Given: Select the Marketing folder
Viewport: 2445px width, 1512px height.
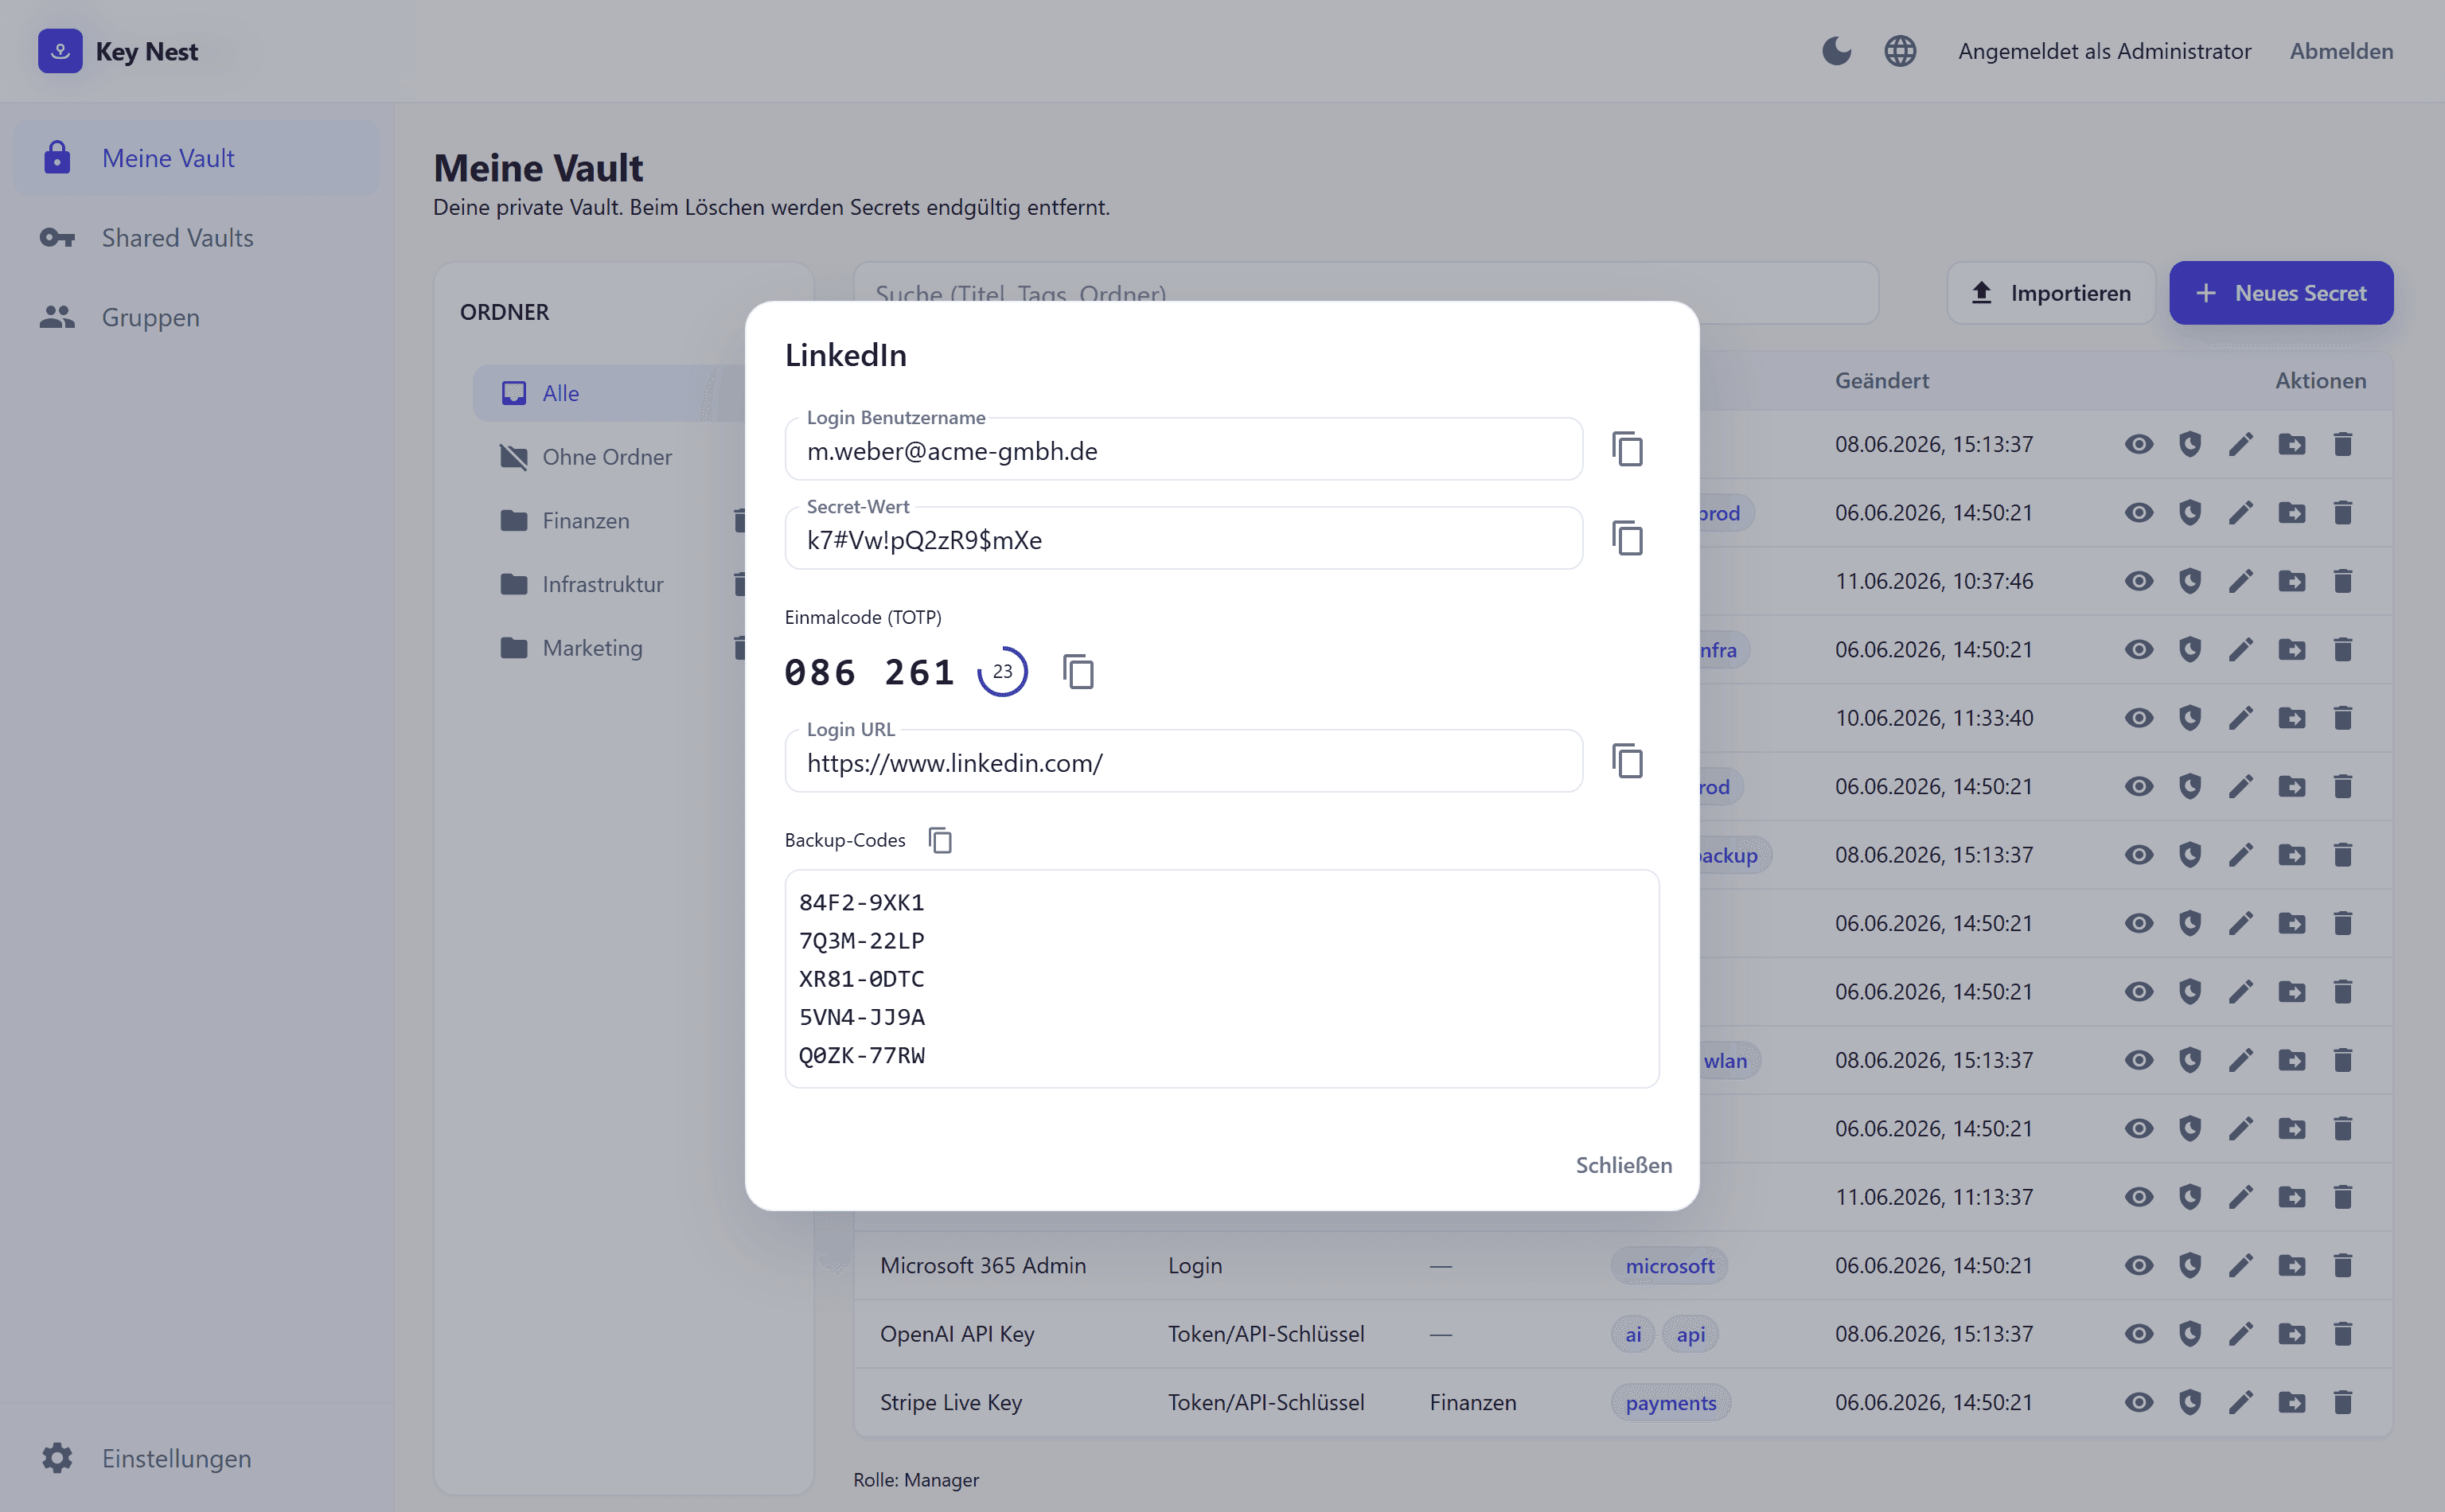Looking at the screenshot, I should click(592, 648).
